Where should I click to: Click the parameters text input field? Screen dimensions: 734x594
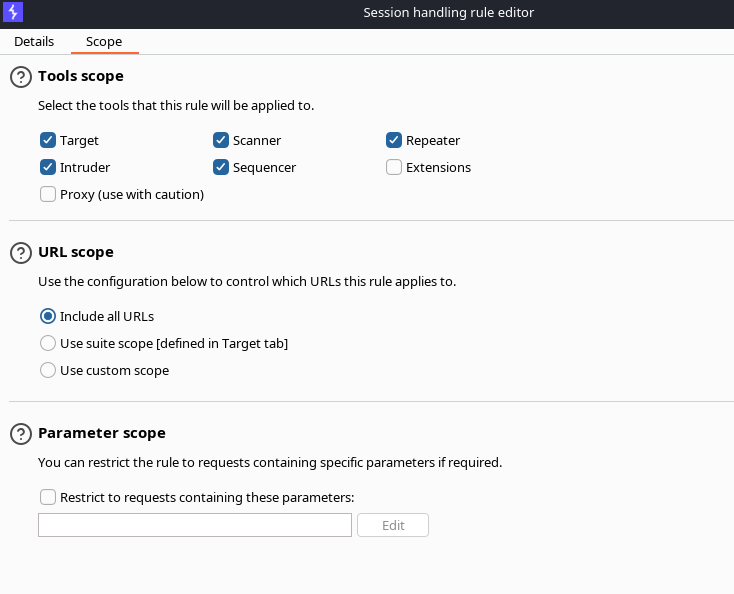(195, 525)
